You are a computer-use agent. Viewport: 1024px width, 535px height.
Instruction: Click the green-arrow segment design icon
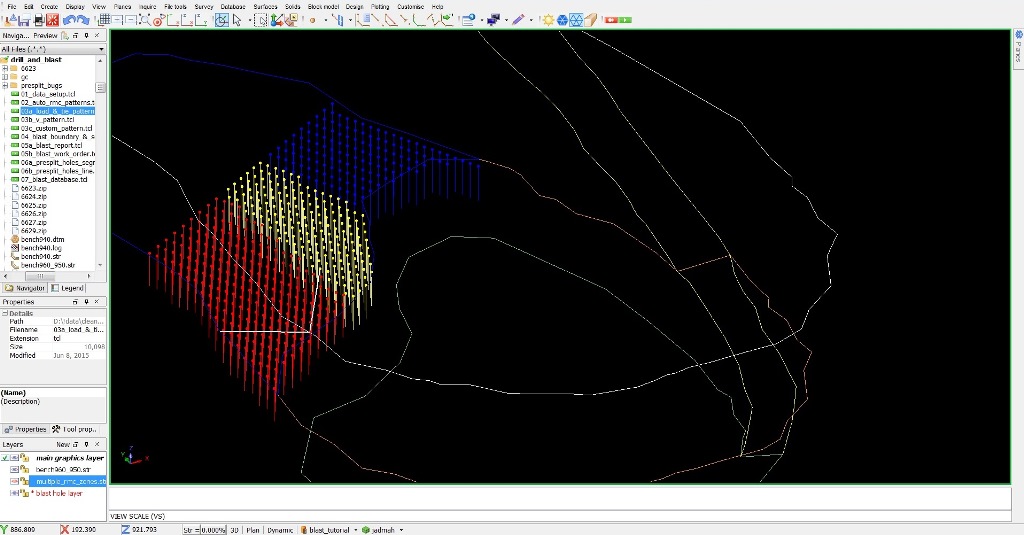(x=445, y=20)
